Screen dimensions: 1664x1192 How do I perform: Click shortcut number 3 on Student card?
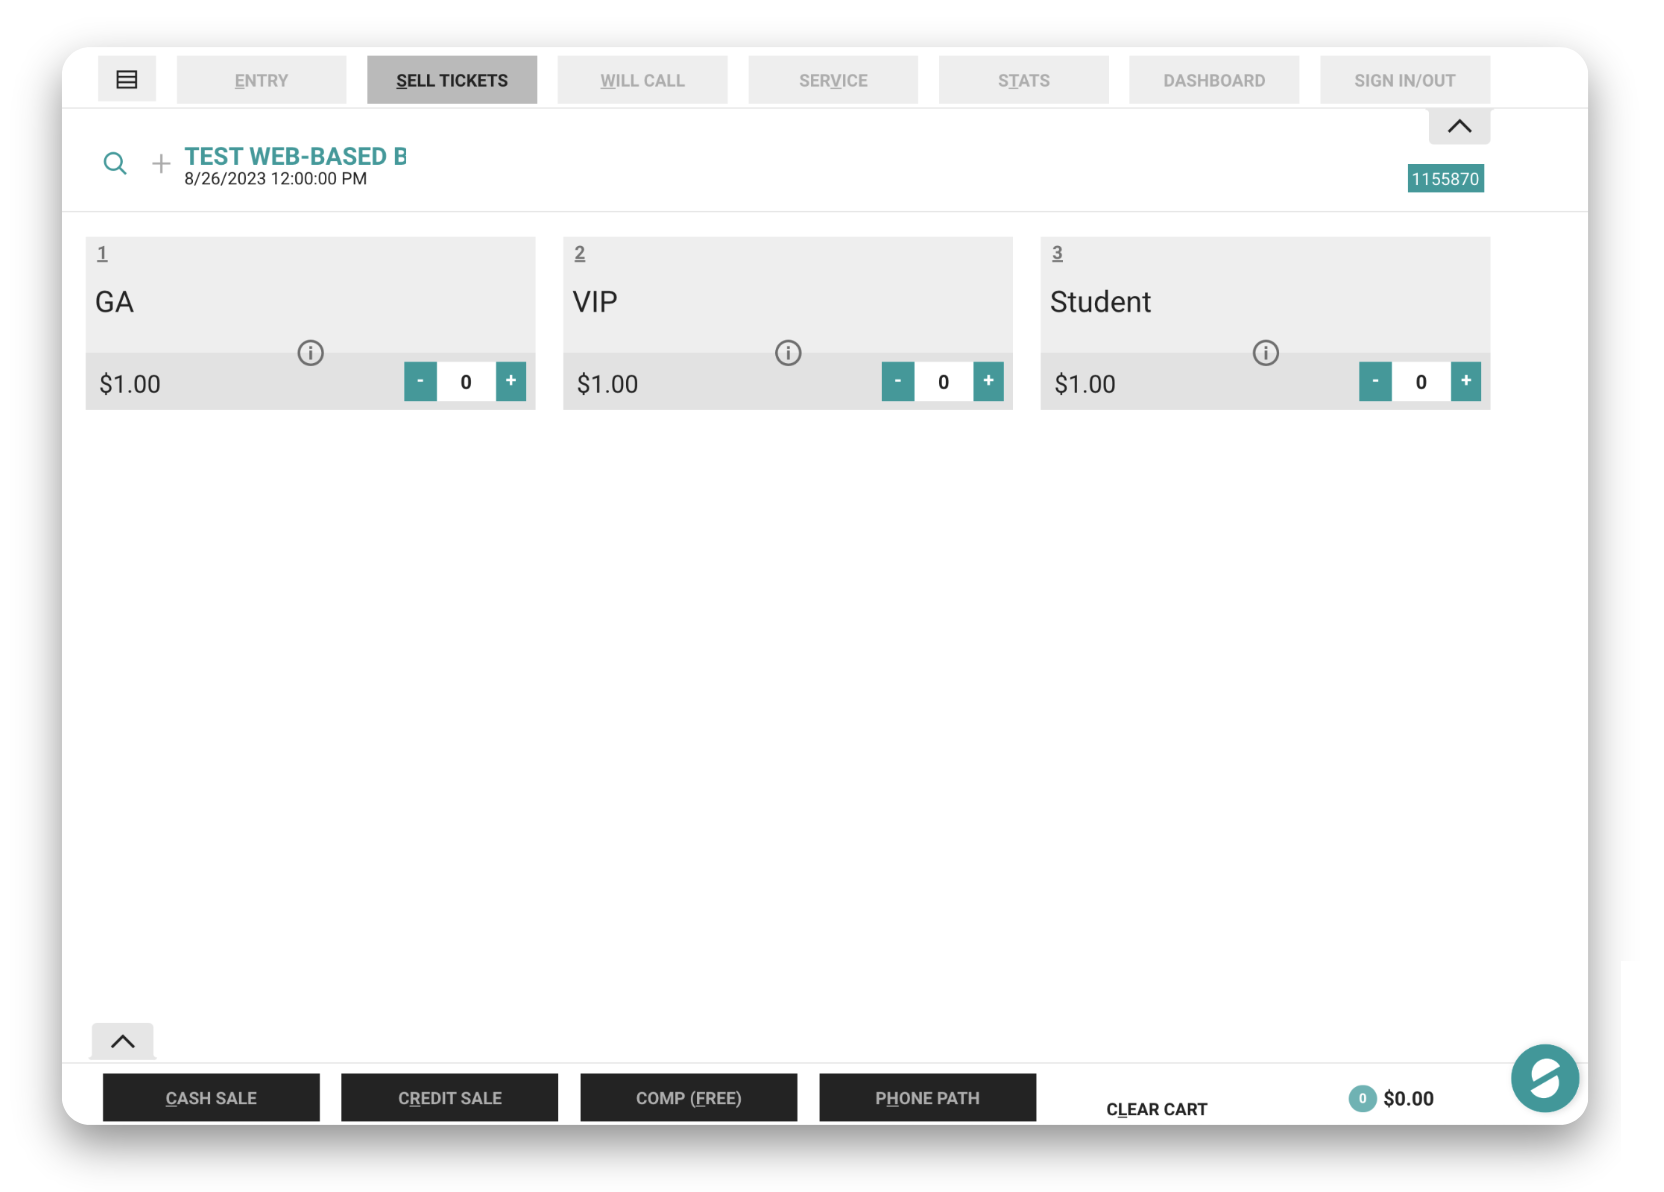(x=1057, y=254)
